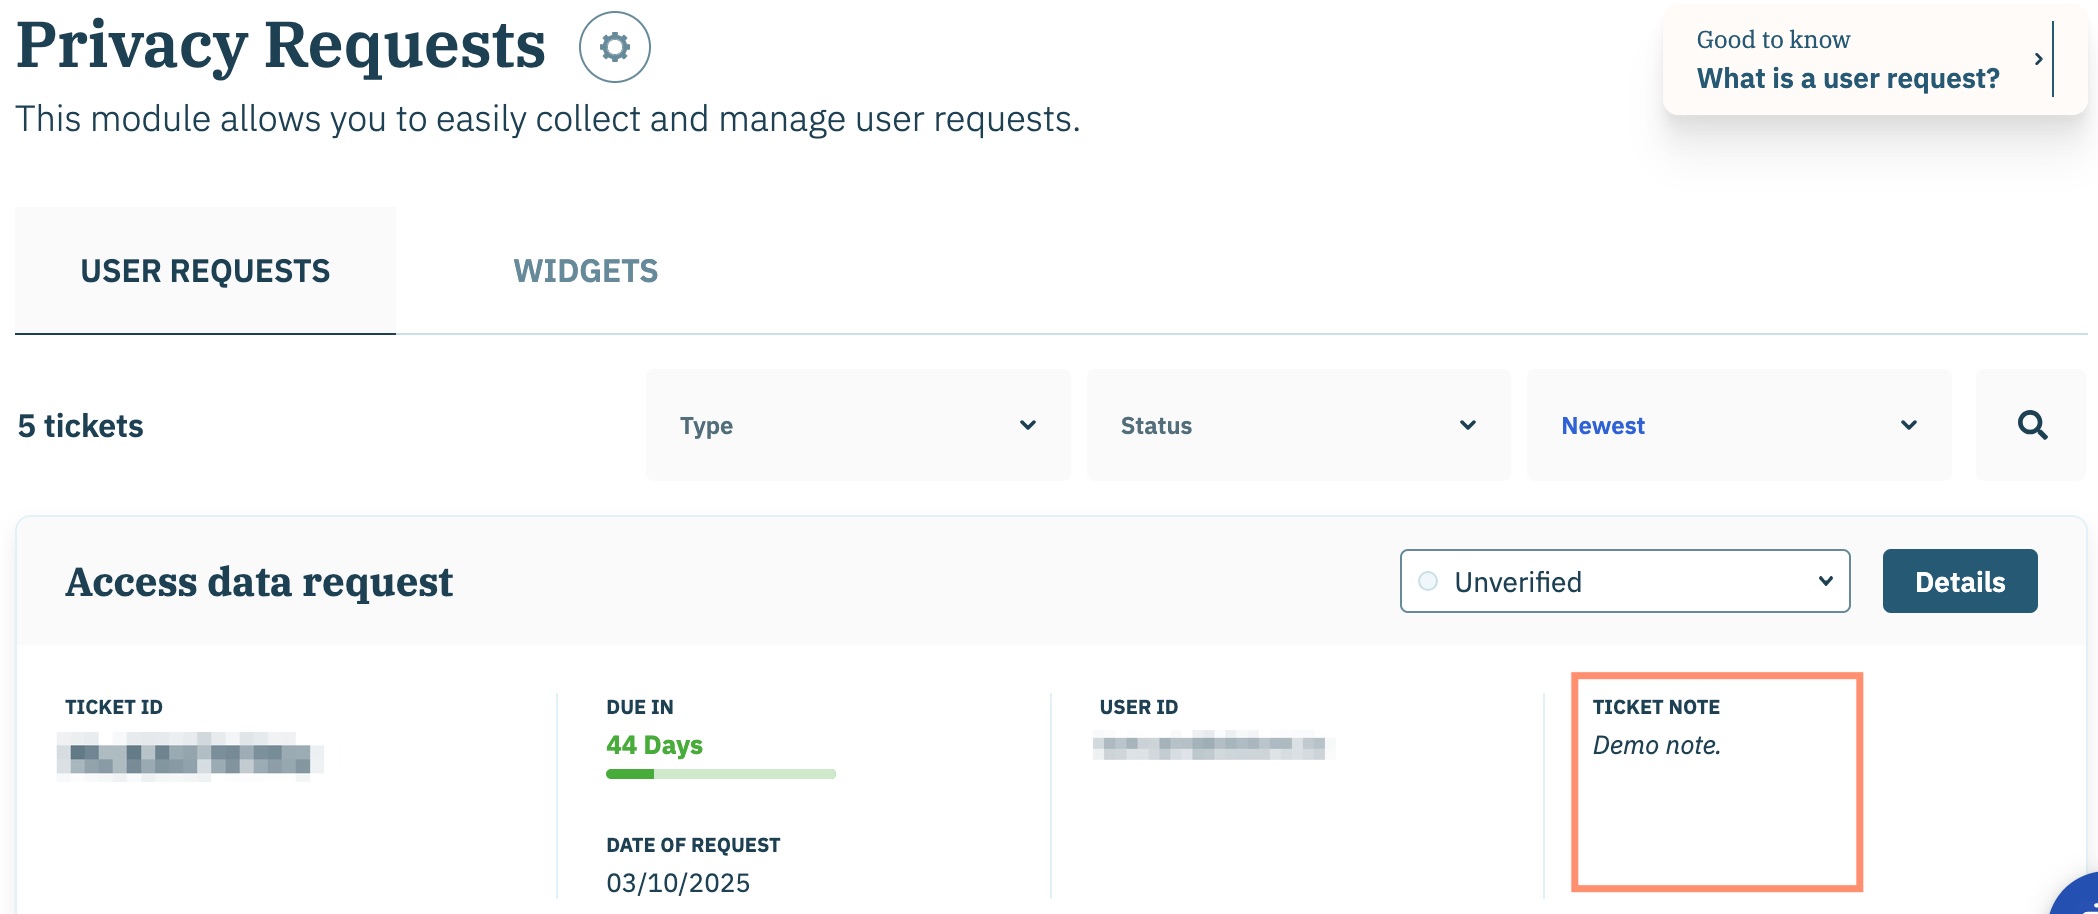Switch to the Widgets tab

585,271
